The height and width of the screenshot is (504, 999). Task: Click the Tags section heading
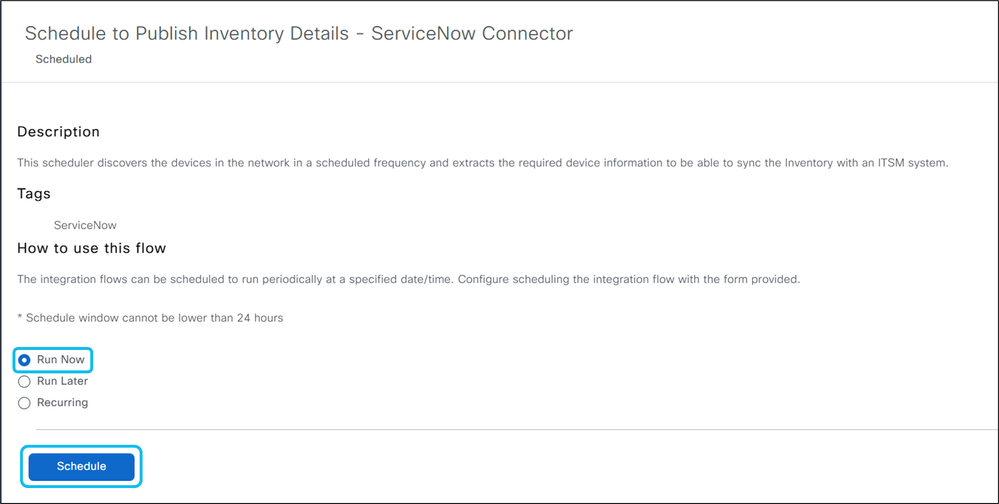[34, 194]
